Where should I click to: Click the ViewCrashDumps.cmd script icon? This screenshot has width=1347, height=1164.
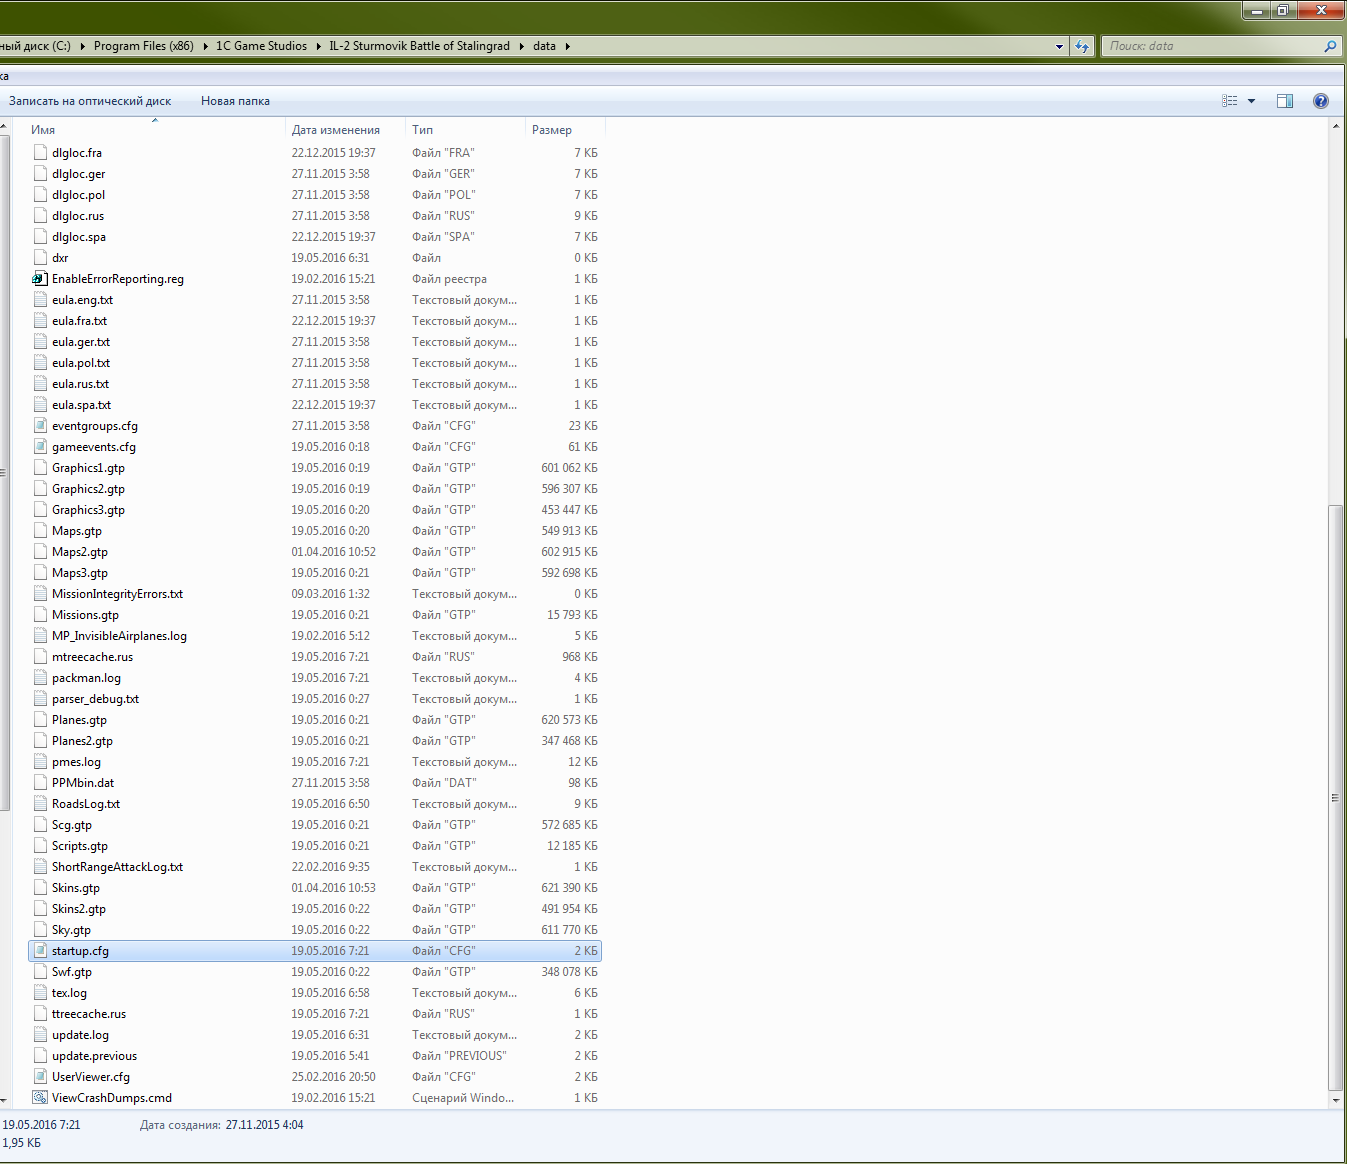[x=40, y=1098]
